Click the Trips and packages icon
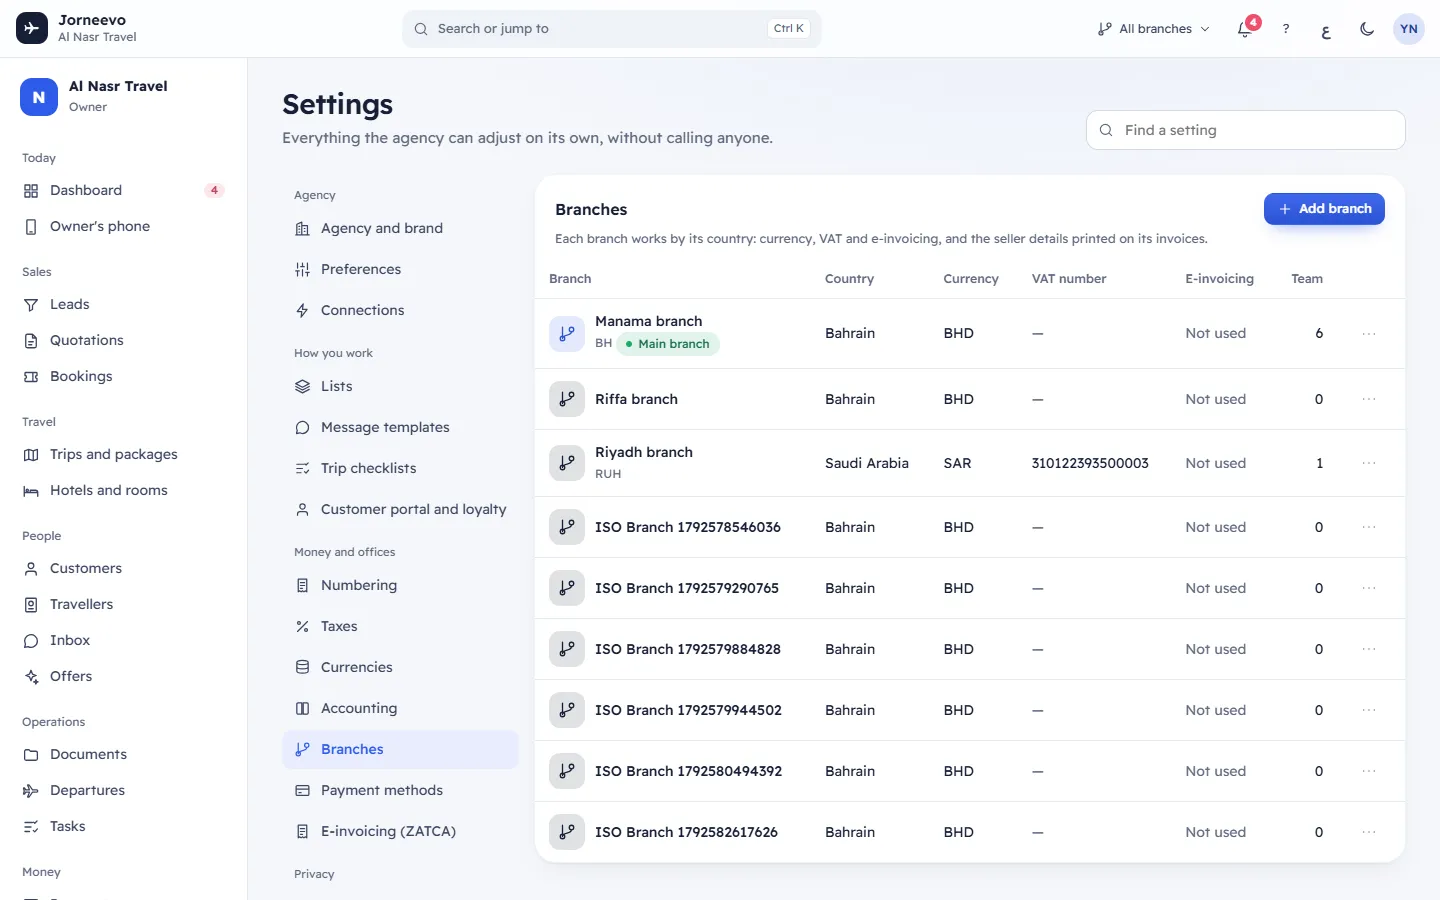1440x900 pixels. [x=31, y=455]
